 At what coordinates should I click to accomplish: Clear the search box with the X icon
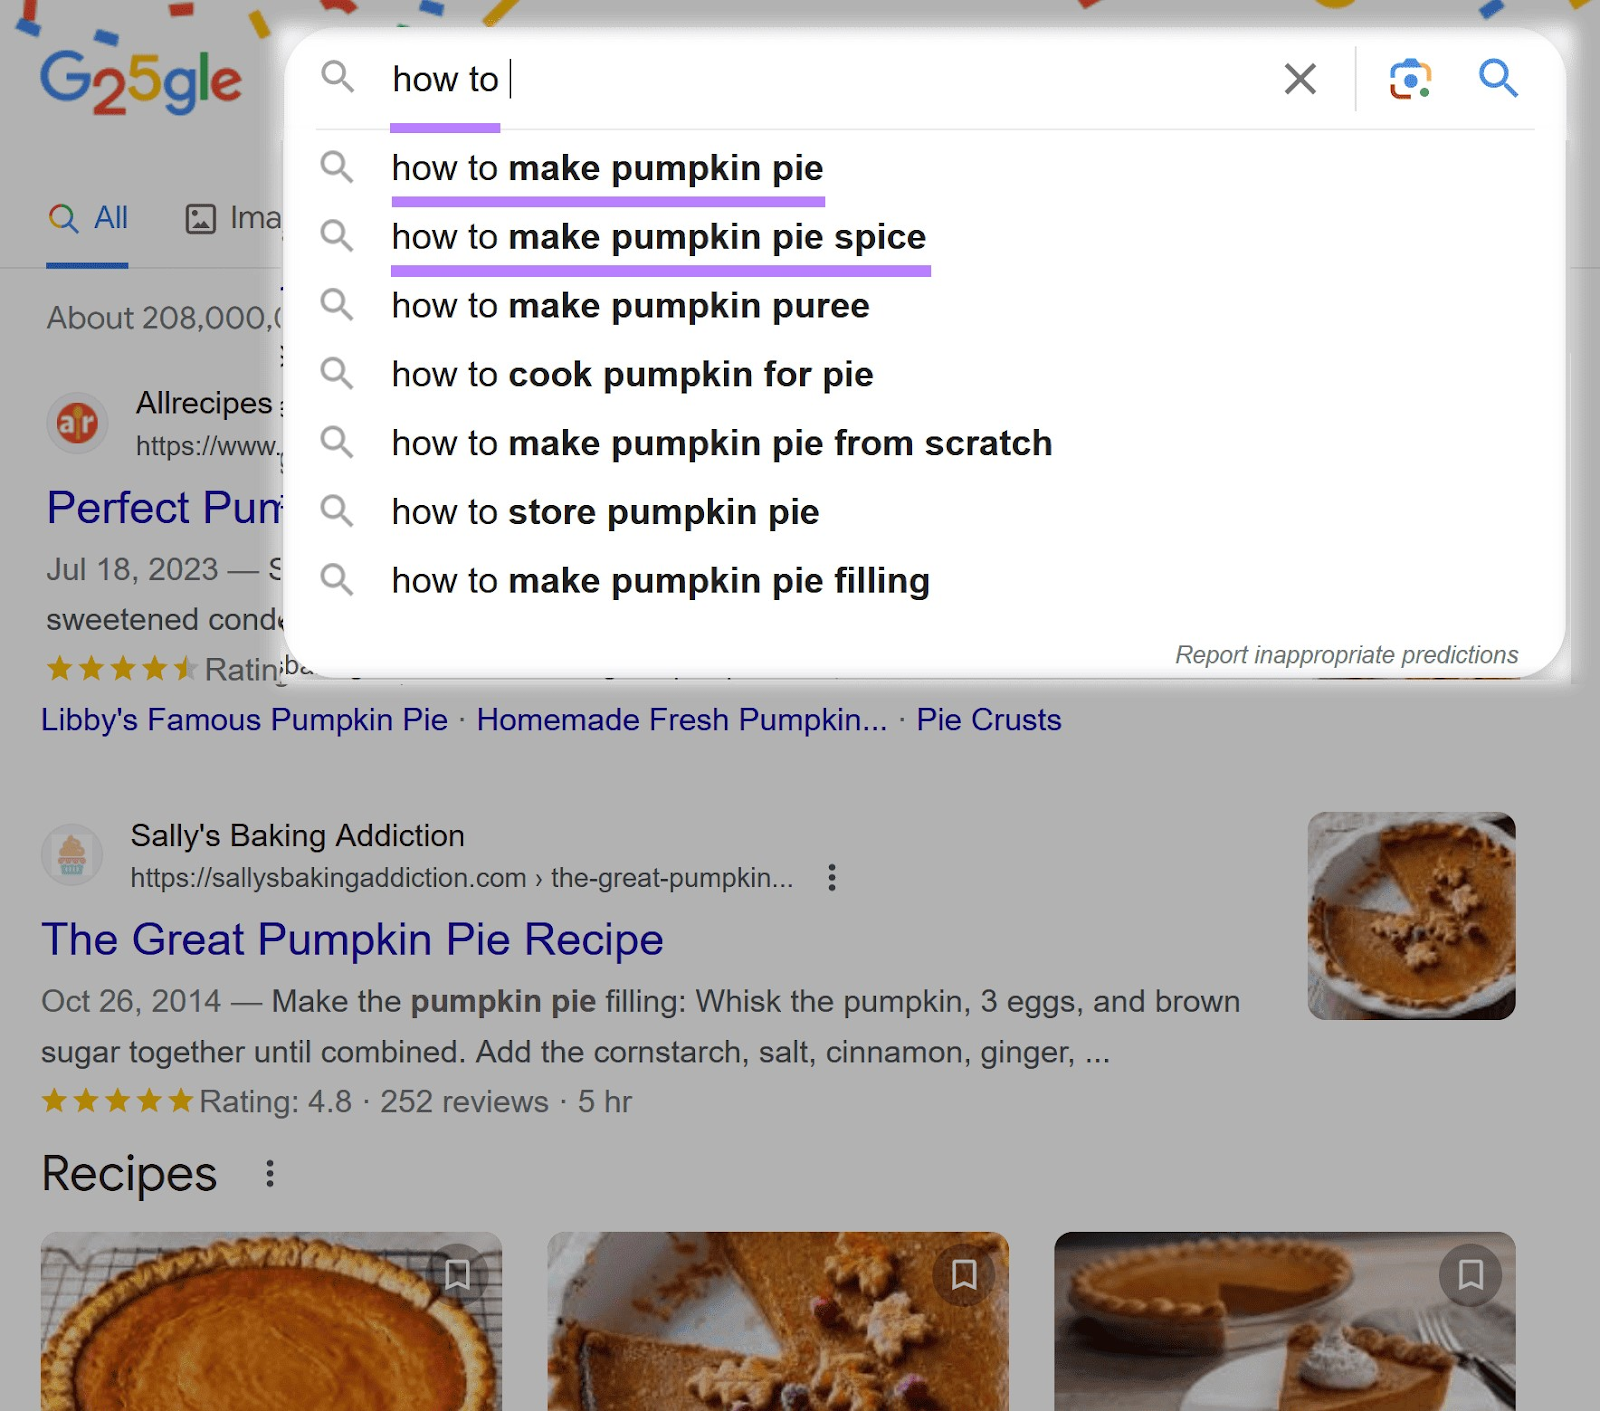(1299, 79)
